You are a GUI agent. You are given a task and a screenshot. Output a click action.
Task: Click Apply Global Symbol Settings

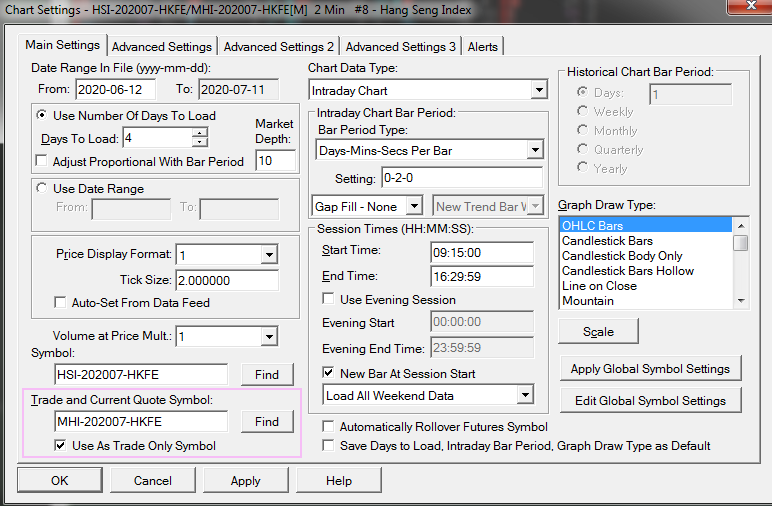[650, 369]
